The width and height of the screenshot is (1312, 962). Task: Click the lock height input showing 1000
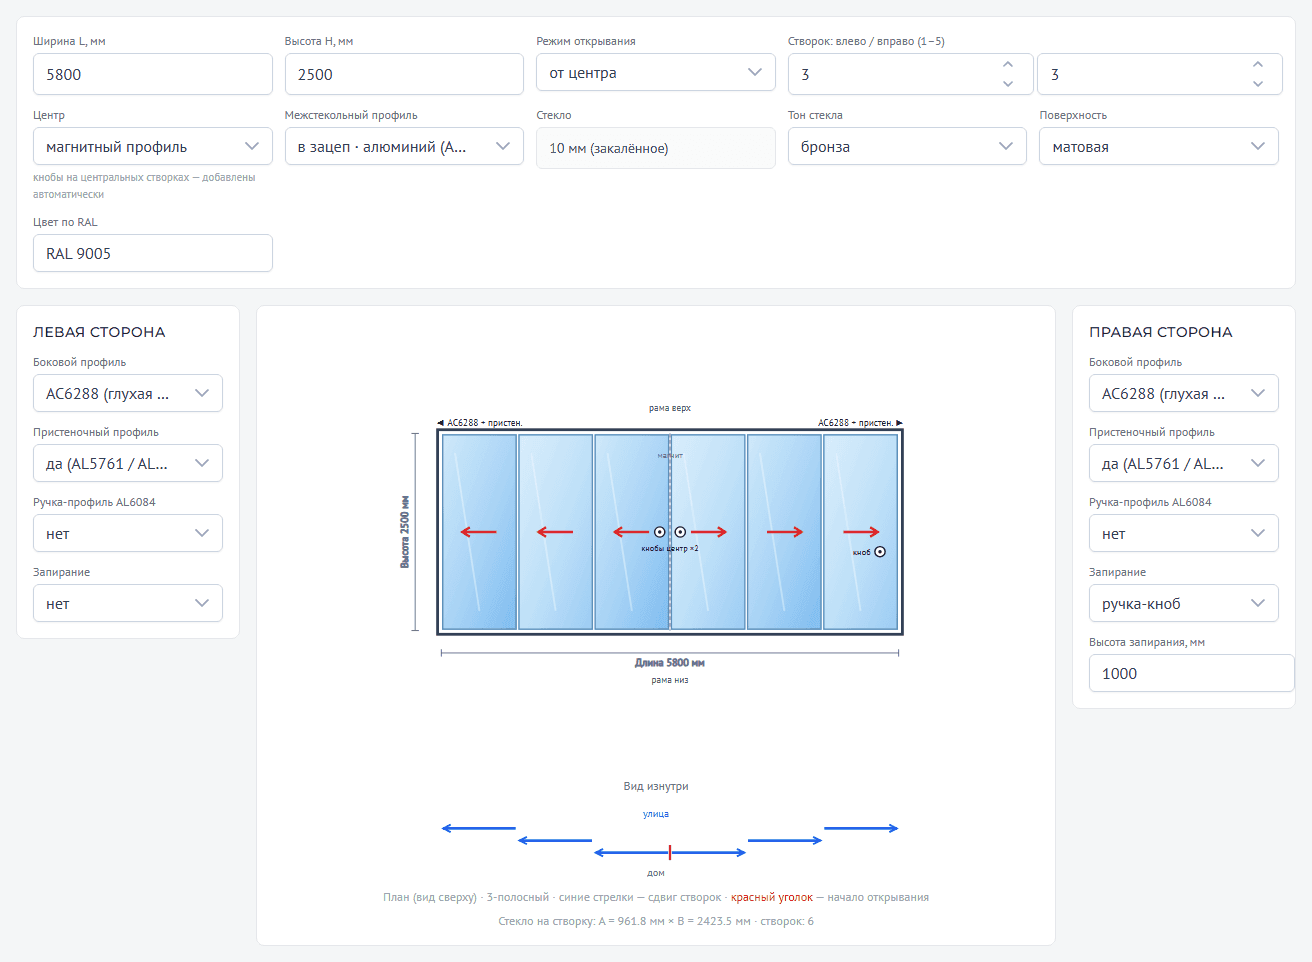pos(1191,673)
